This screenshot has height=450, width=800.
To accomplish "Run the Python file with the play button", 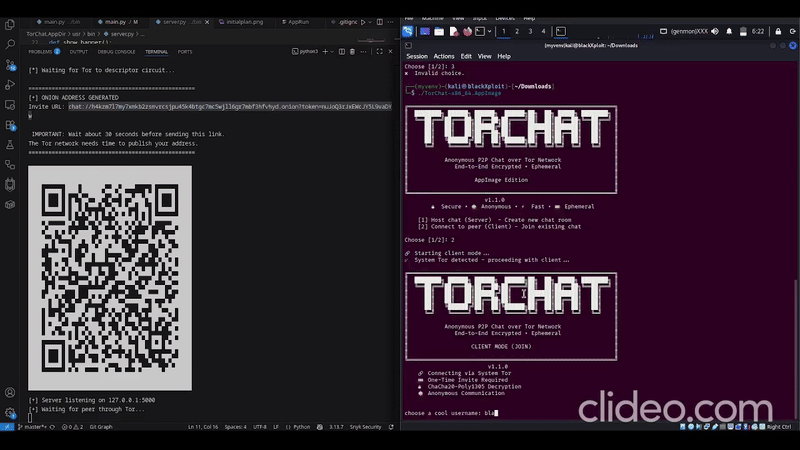I will point(363,22).
